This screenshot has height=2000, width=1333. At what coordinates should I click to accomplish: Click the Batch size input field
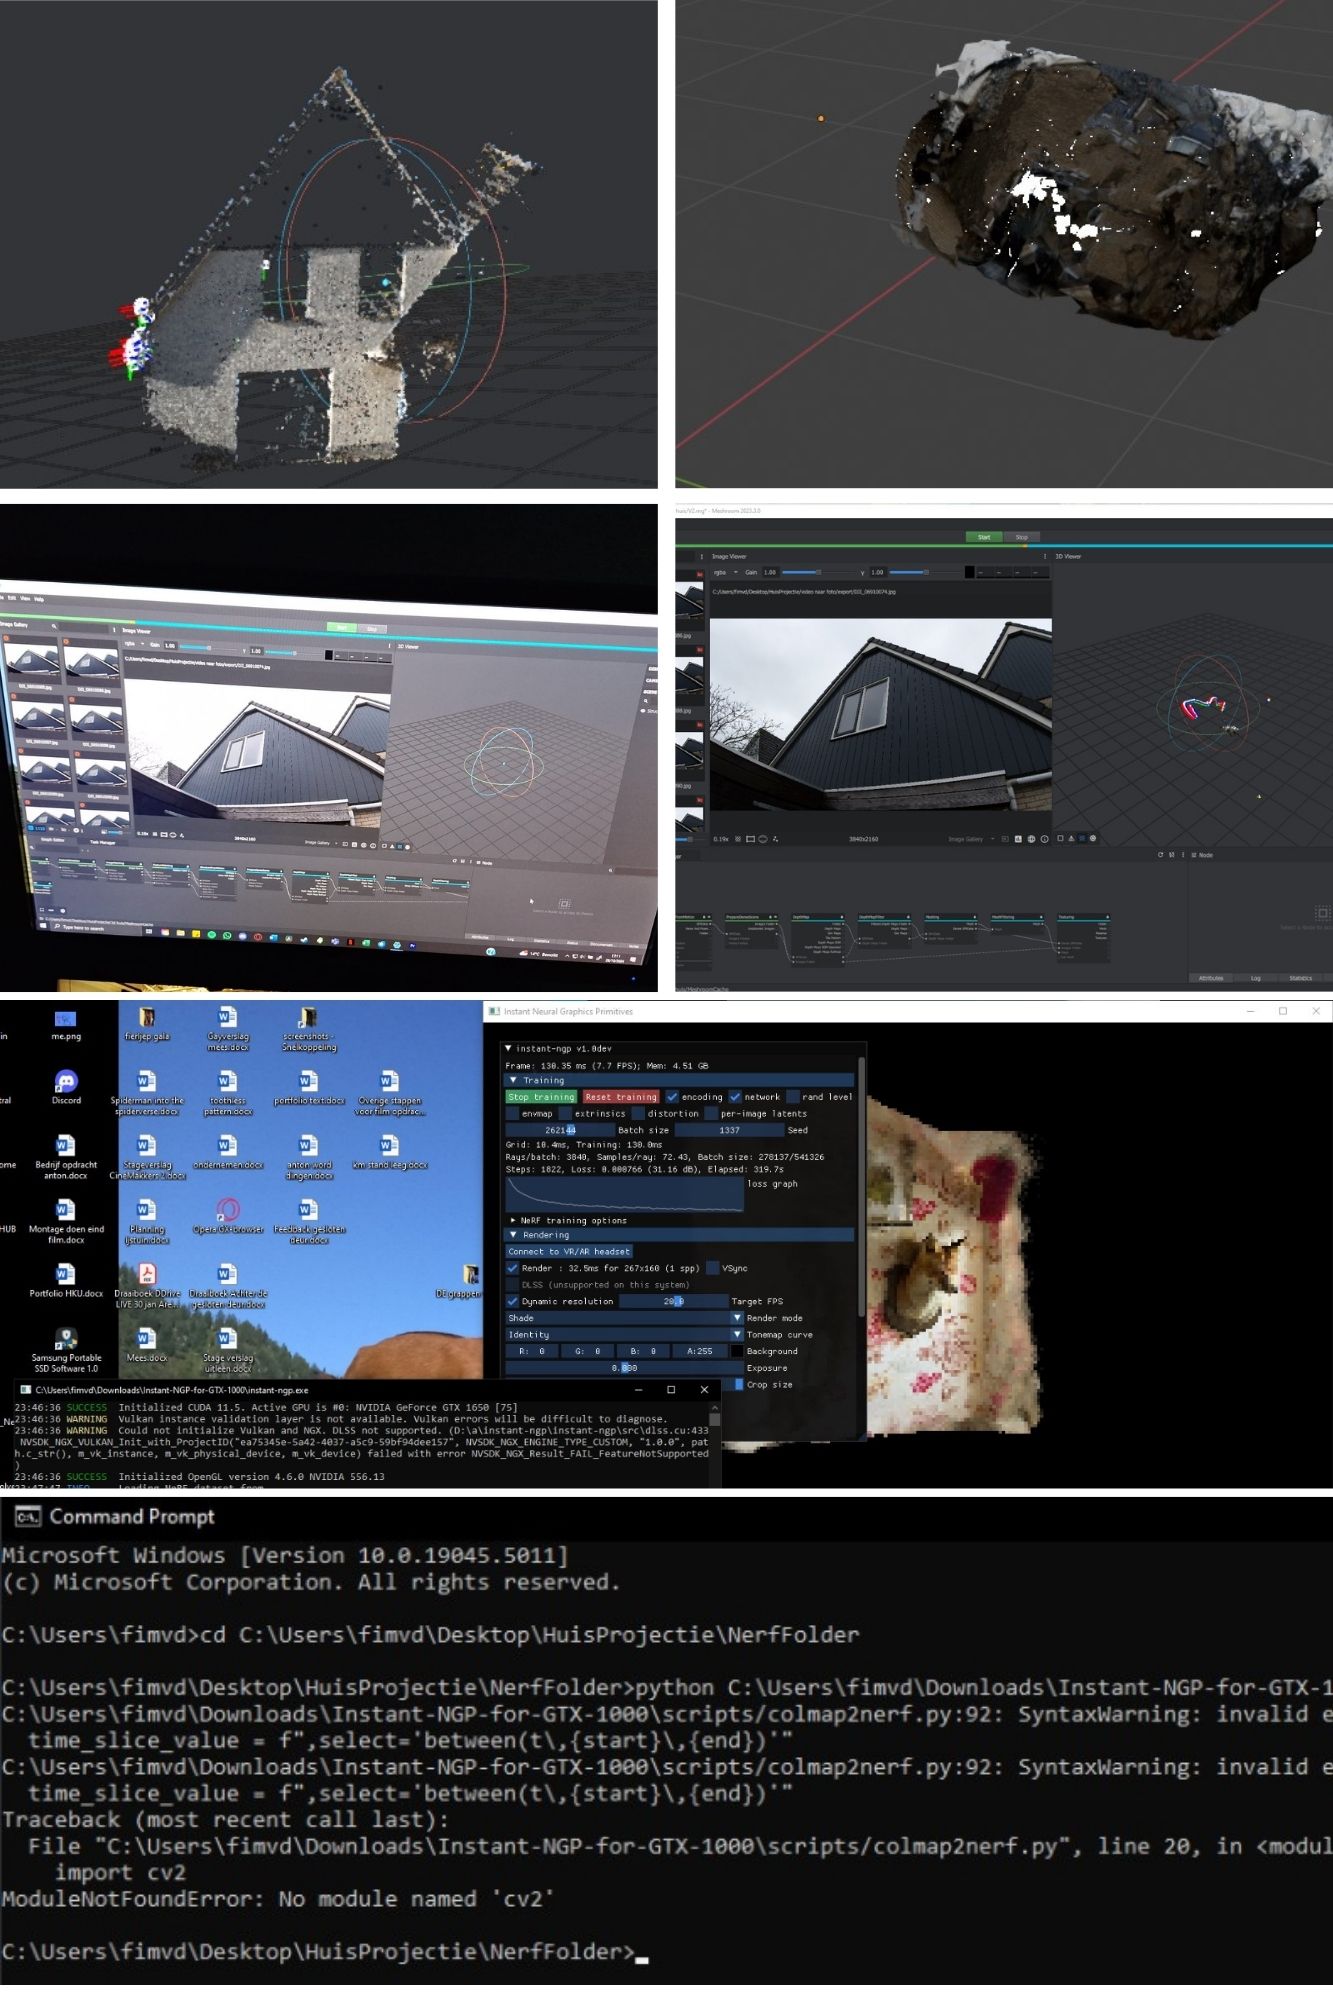(x=559, y=1130)
